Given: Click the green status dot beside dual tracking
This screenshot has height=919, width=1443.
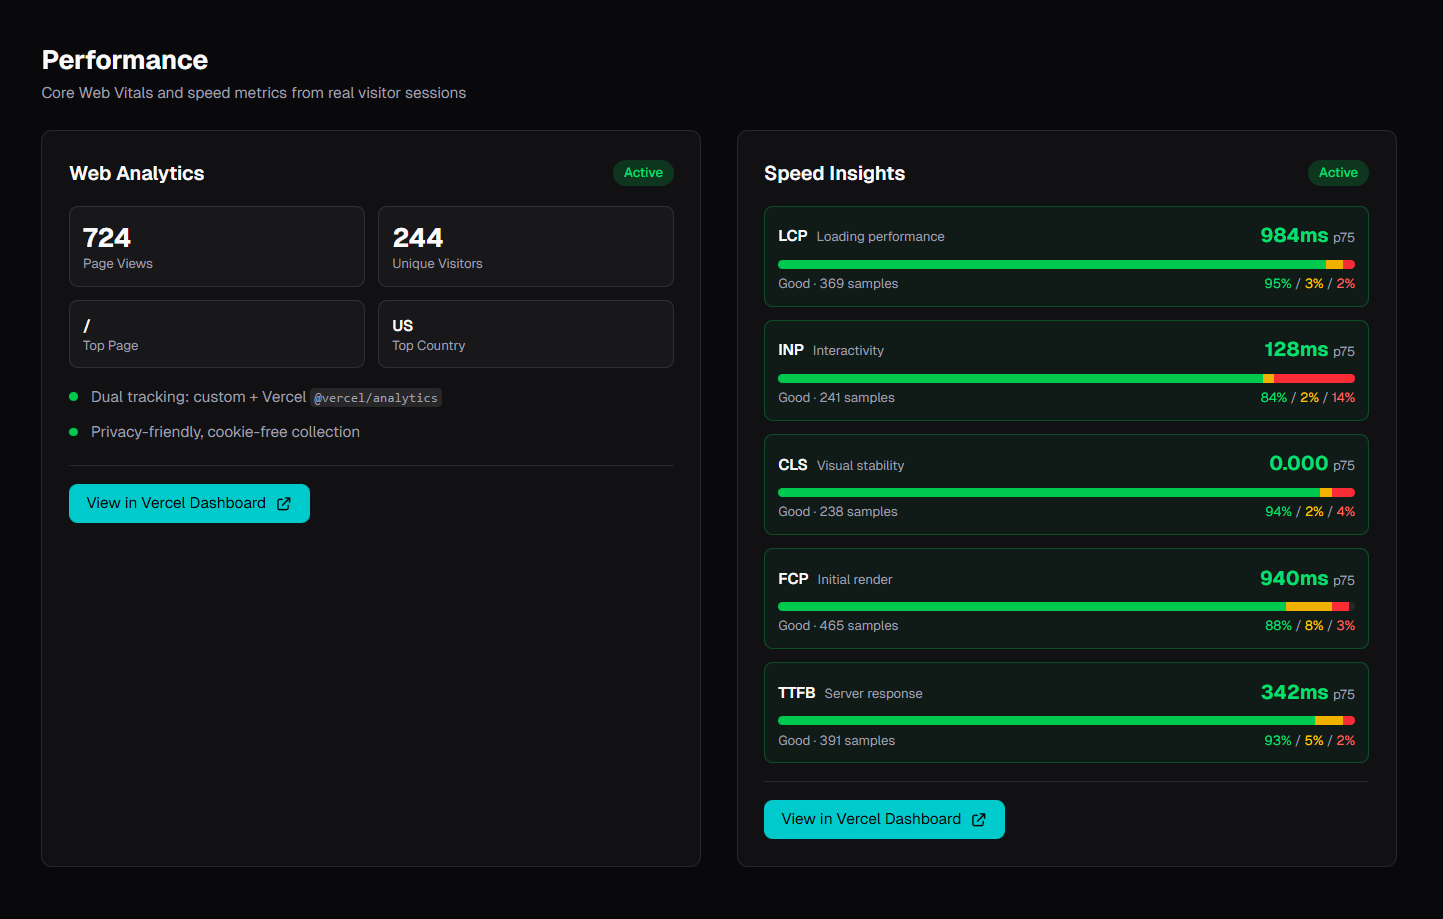Looking at the screenshot, I should pos(73,396).
